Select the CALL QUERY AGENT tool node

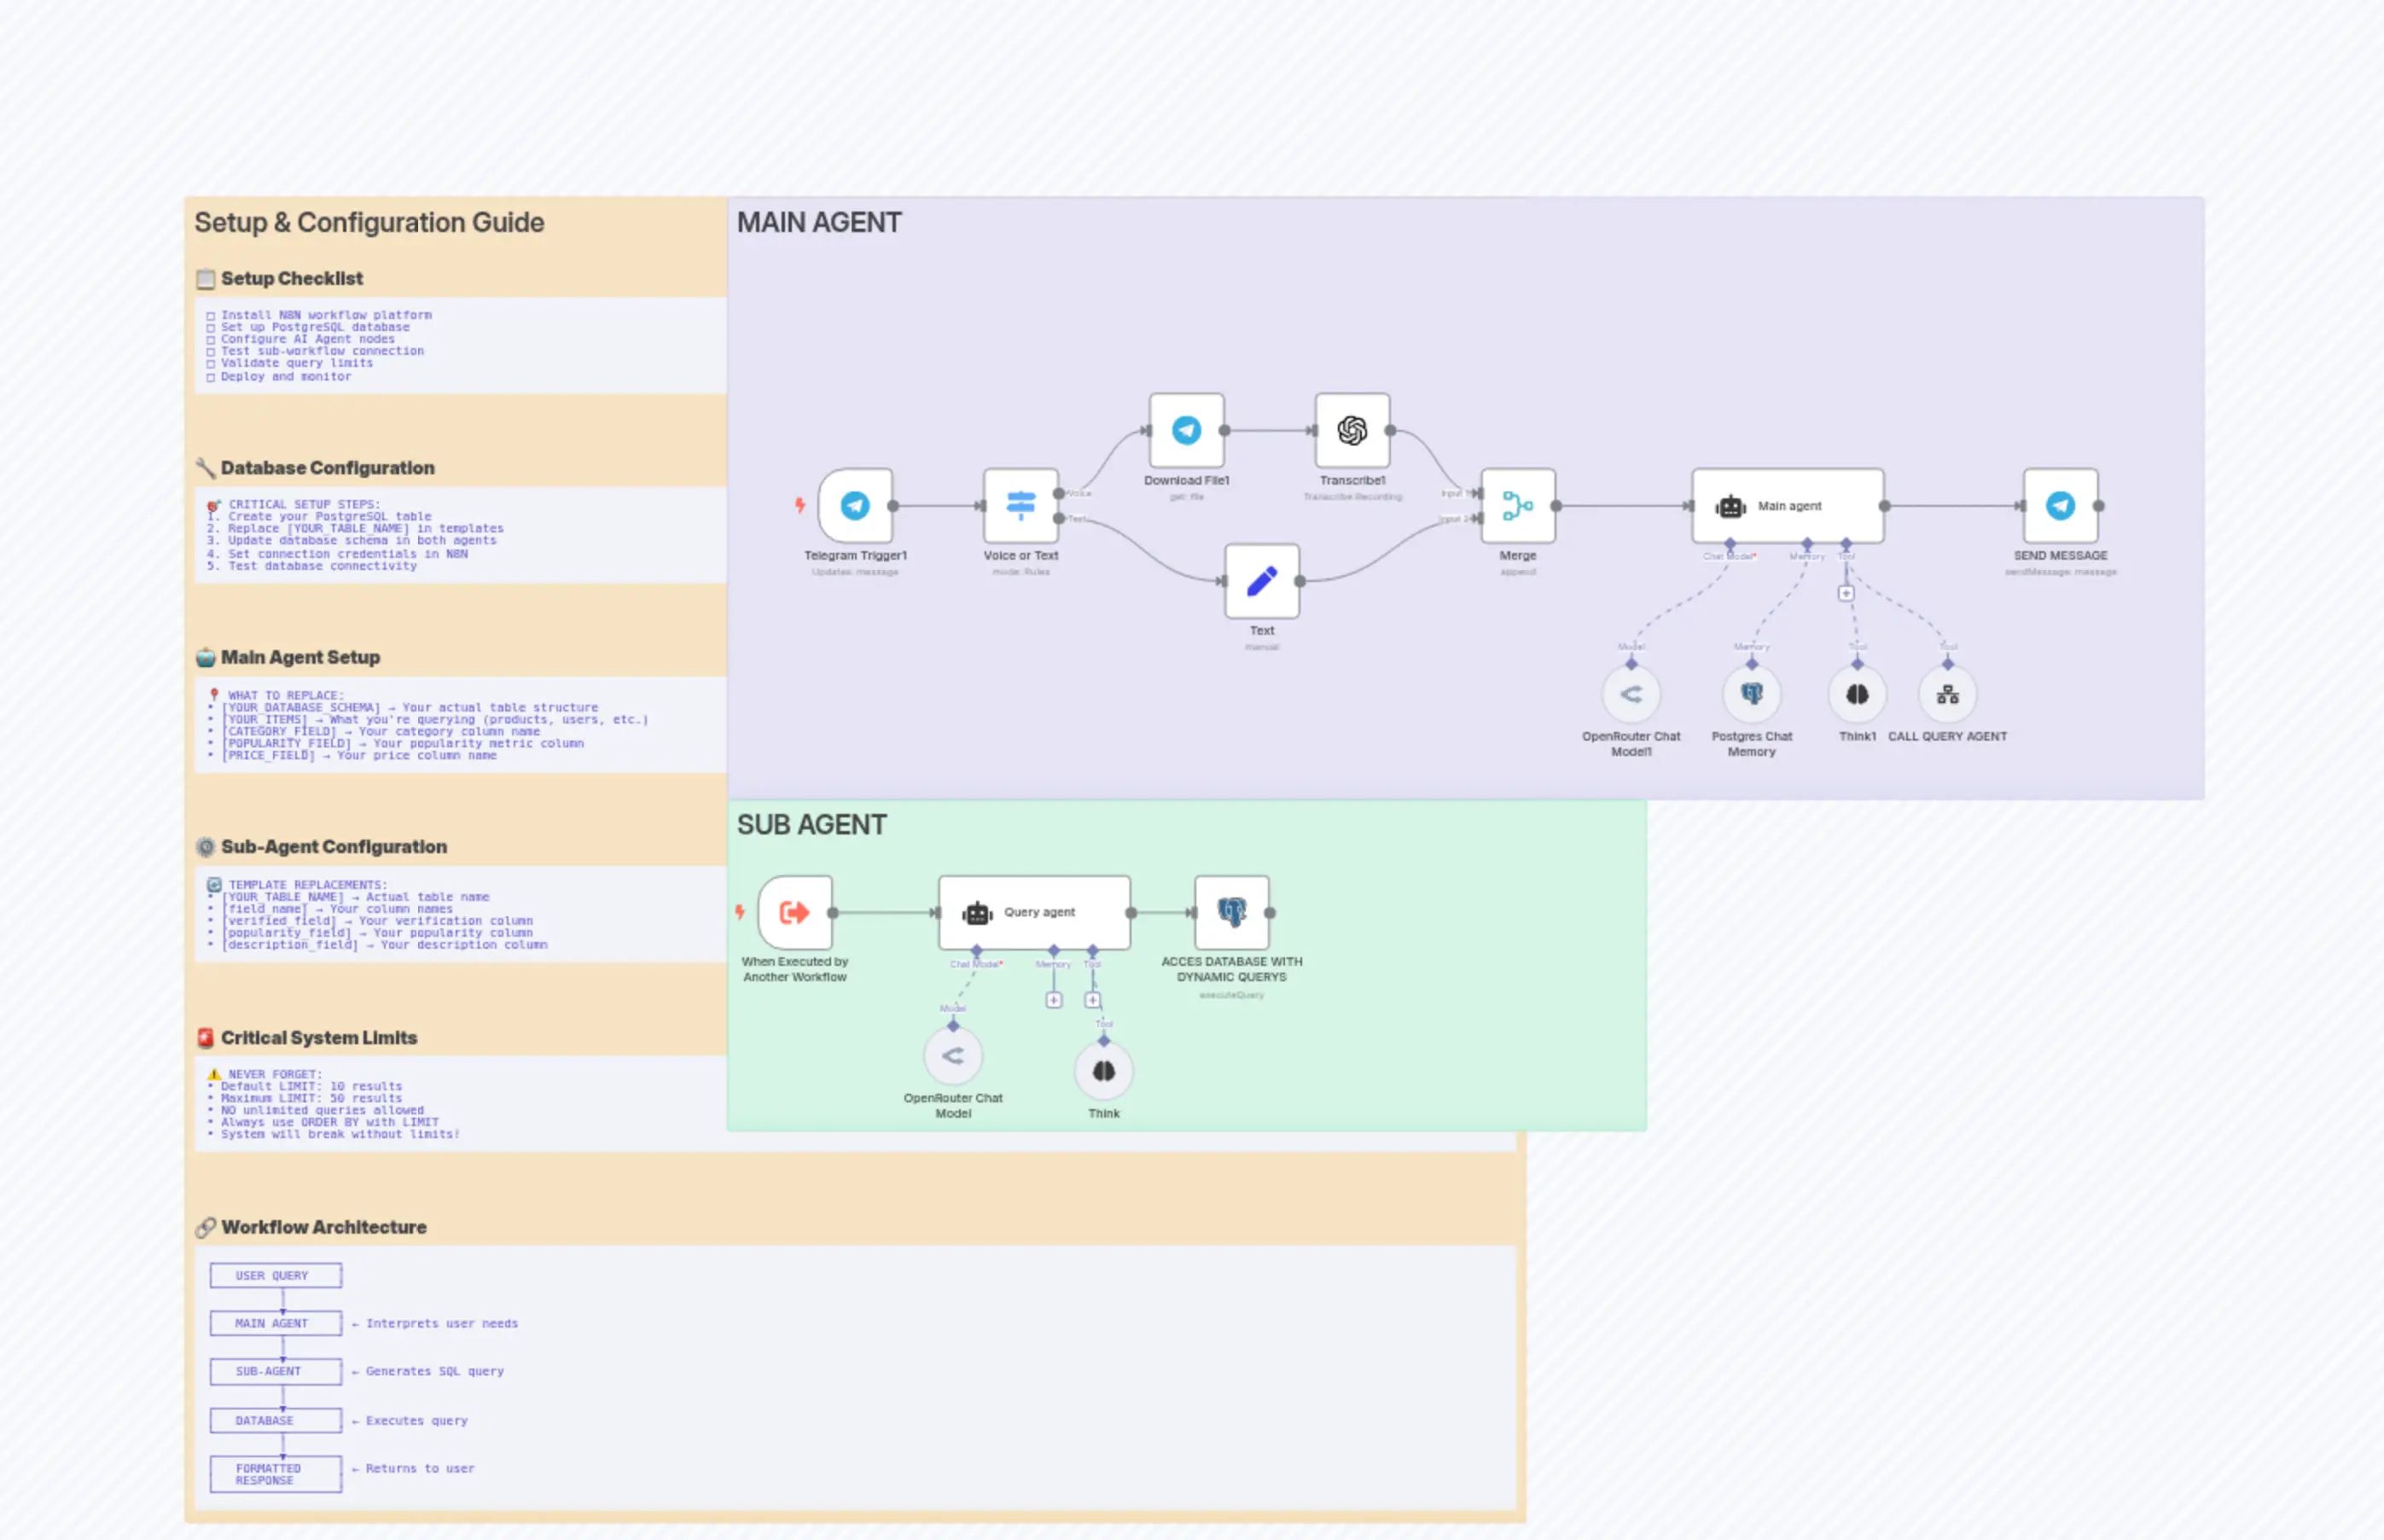click(x=1947, y=694)
